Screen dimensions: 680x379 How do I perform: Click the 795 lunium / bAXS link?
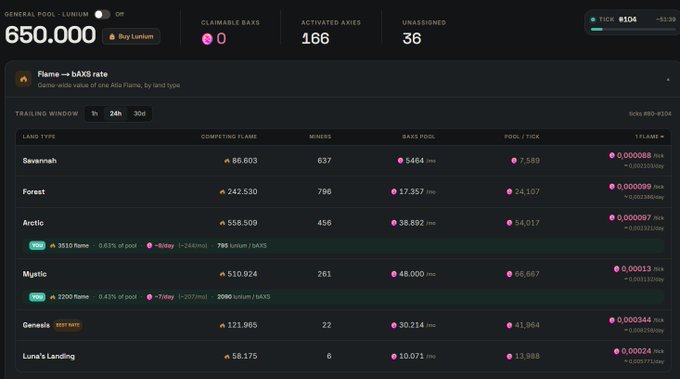pos(242,245)
